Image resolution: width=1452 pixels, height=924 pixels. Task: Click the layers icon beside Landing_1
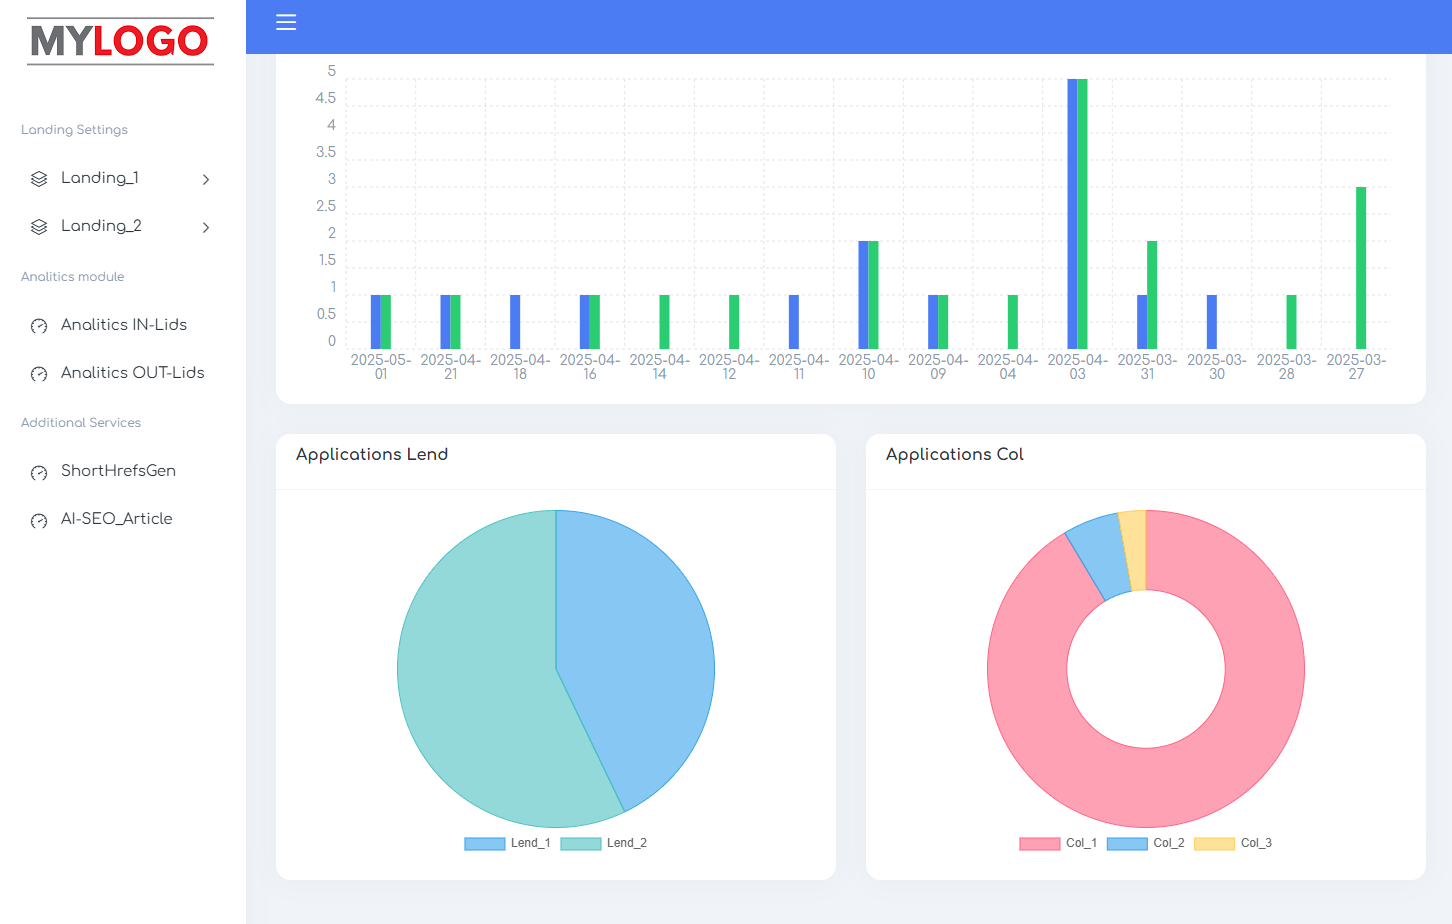point(39,179)
